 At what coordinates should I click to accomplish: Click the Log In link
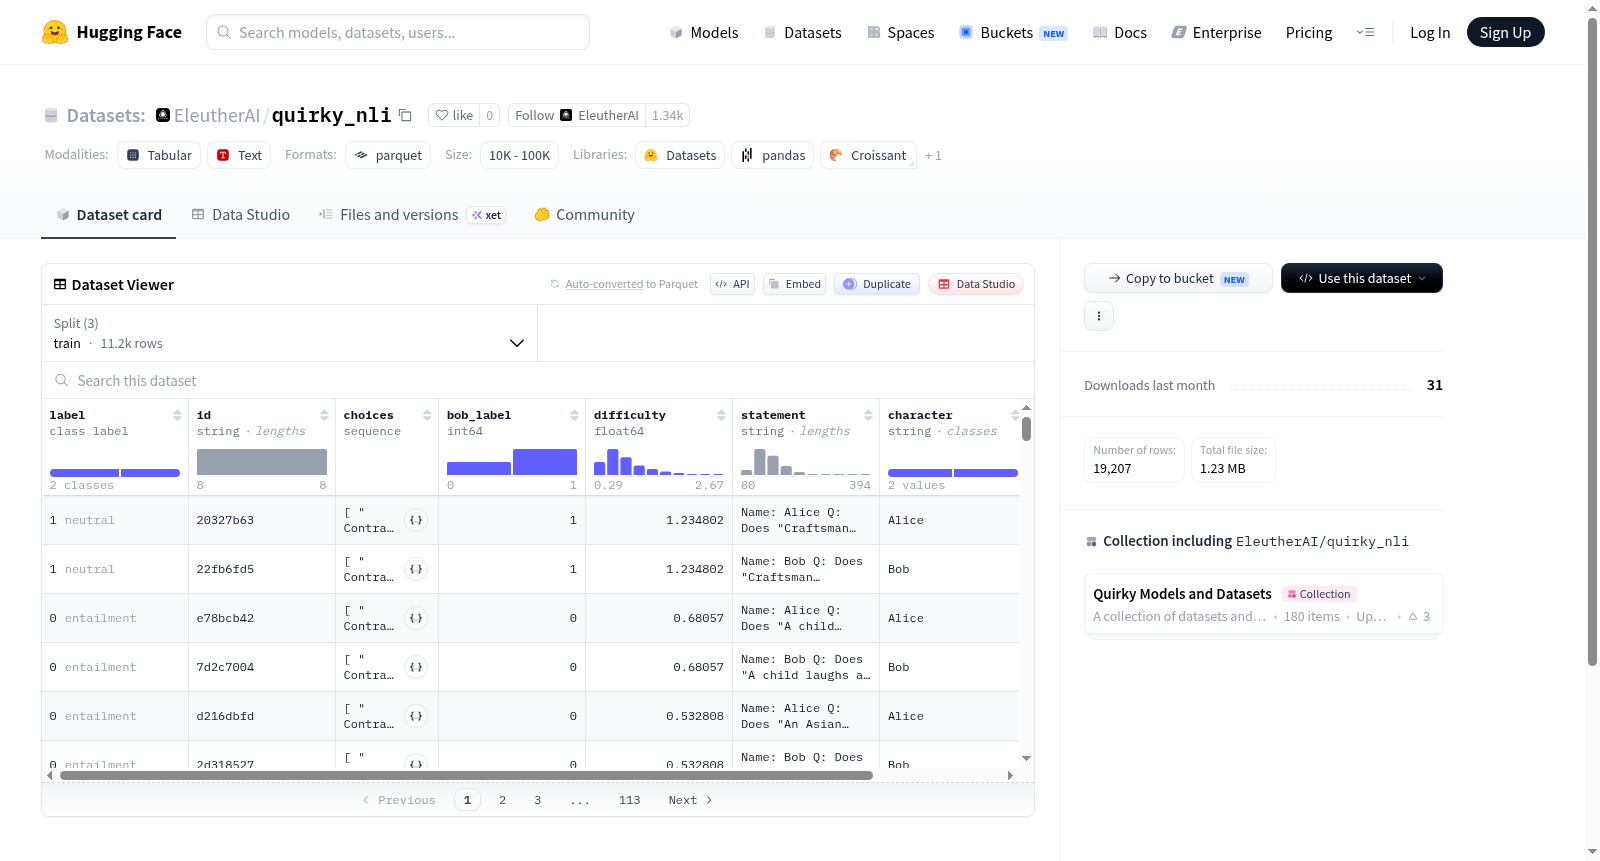pos(1430,33)
